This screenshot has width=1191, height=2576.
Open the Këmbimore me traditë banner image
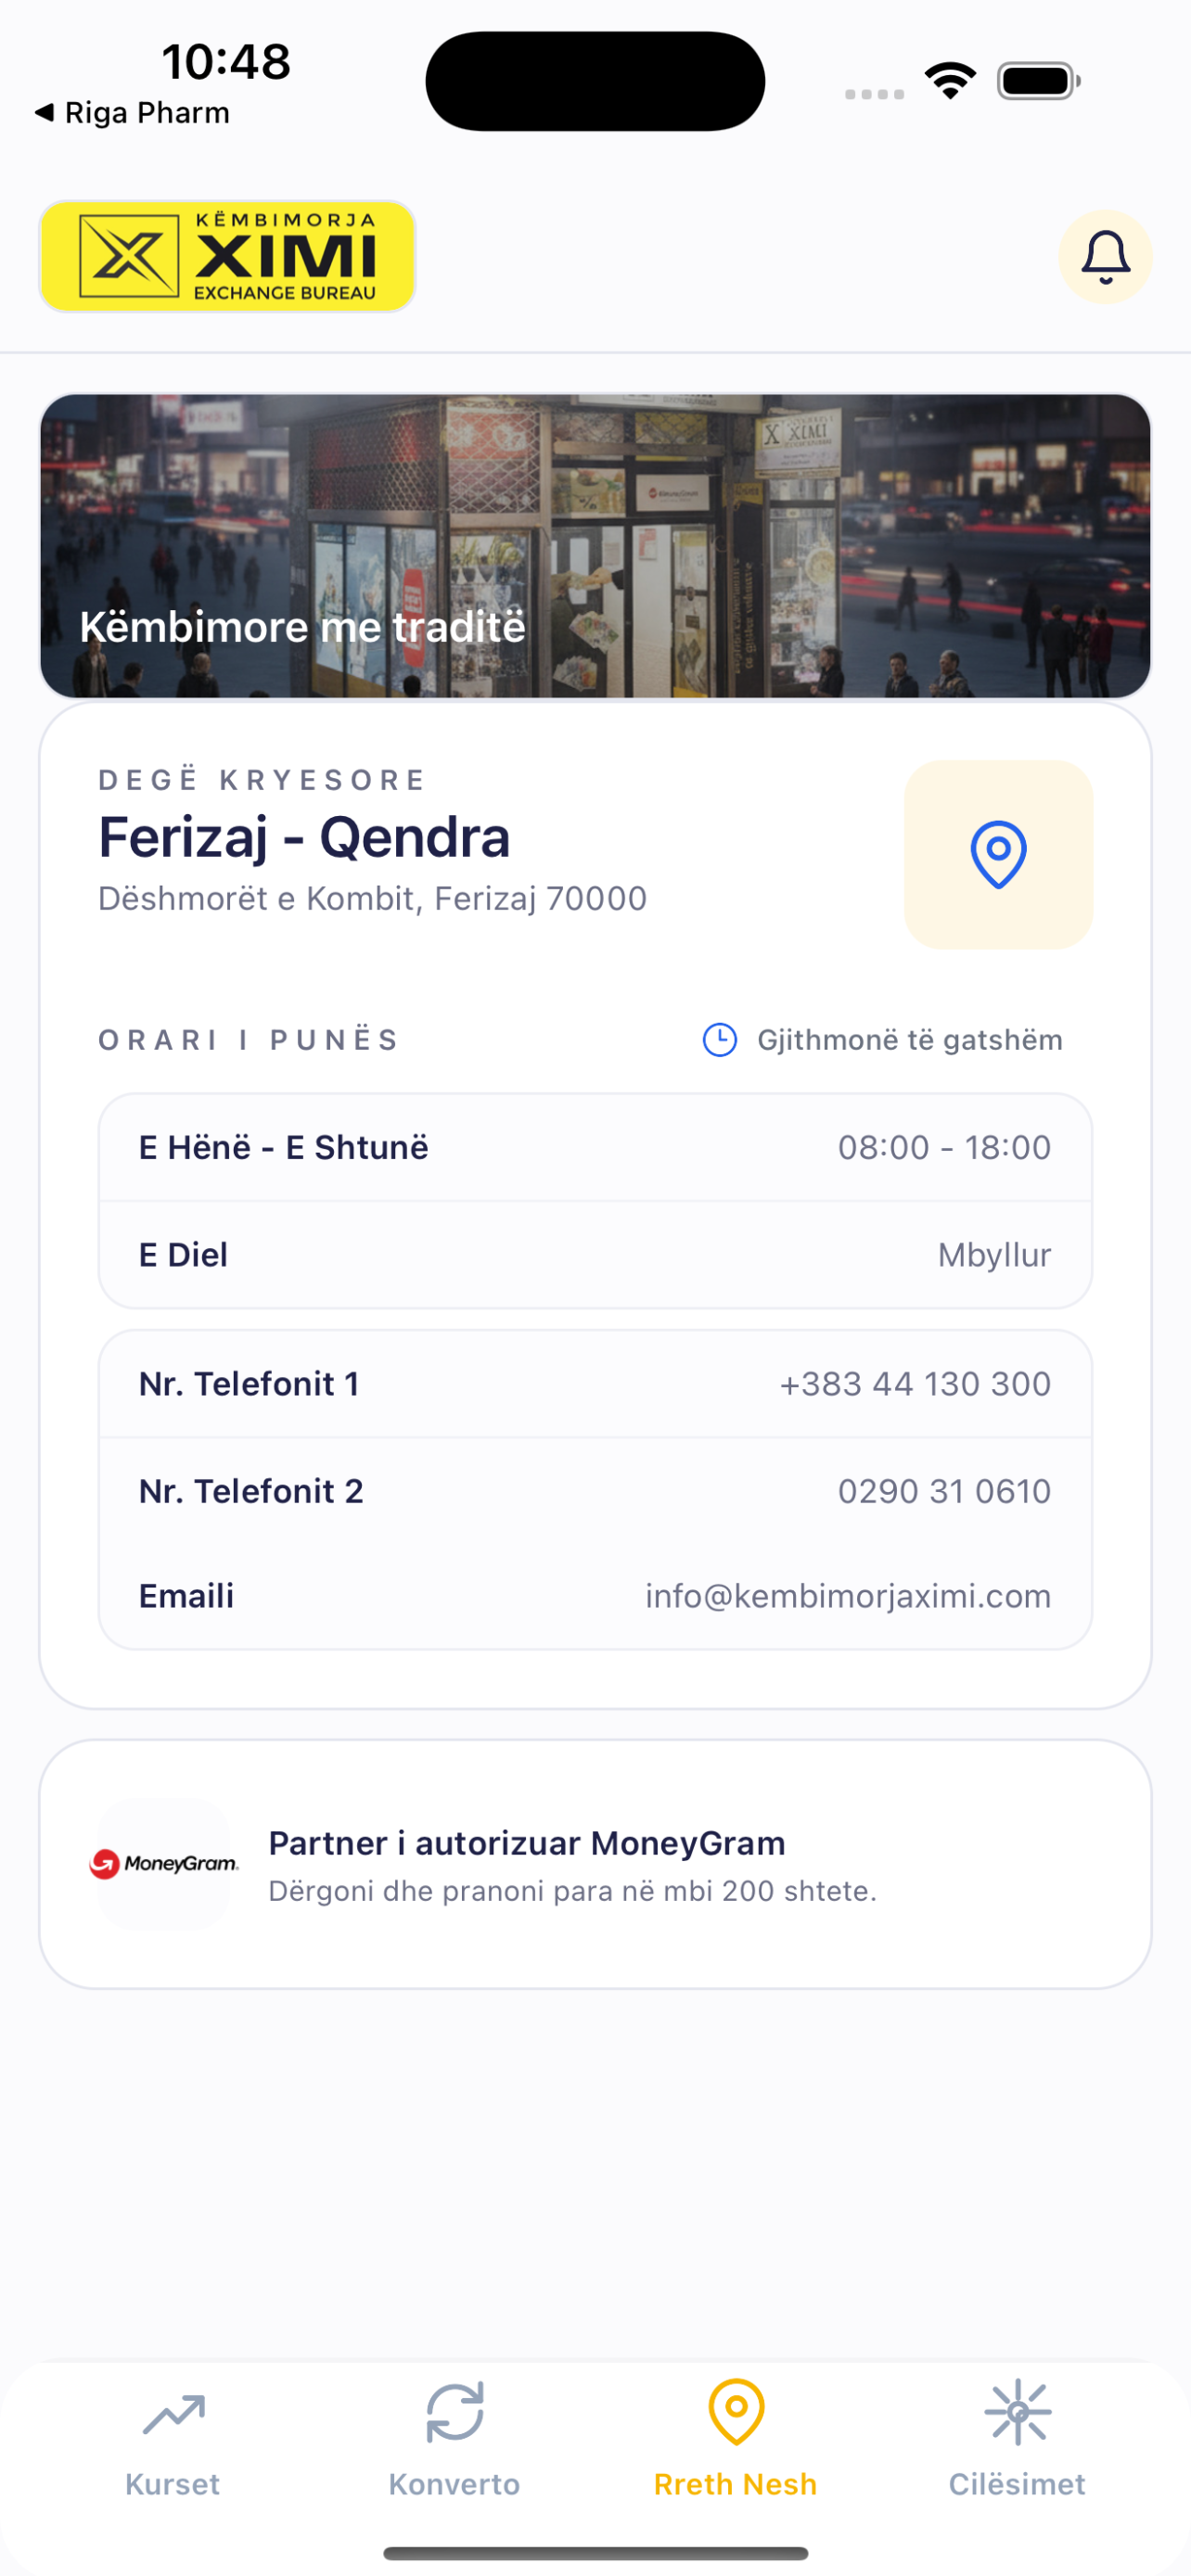click(595, 546)
